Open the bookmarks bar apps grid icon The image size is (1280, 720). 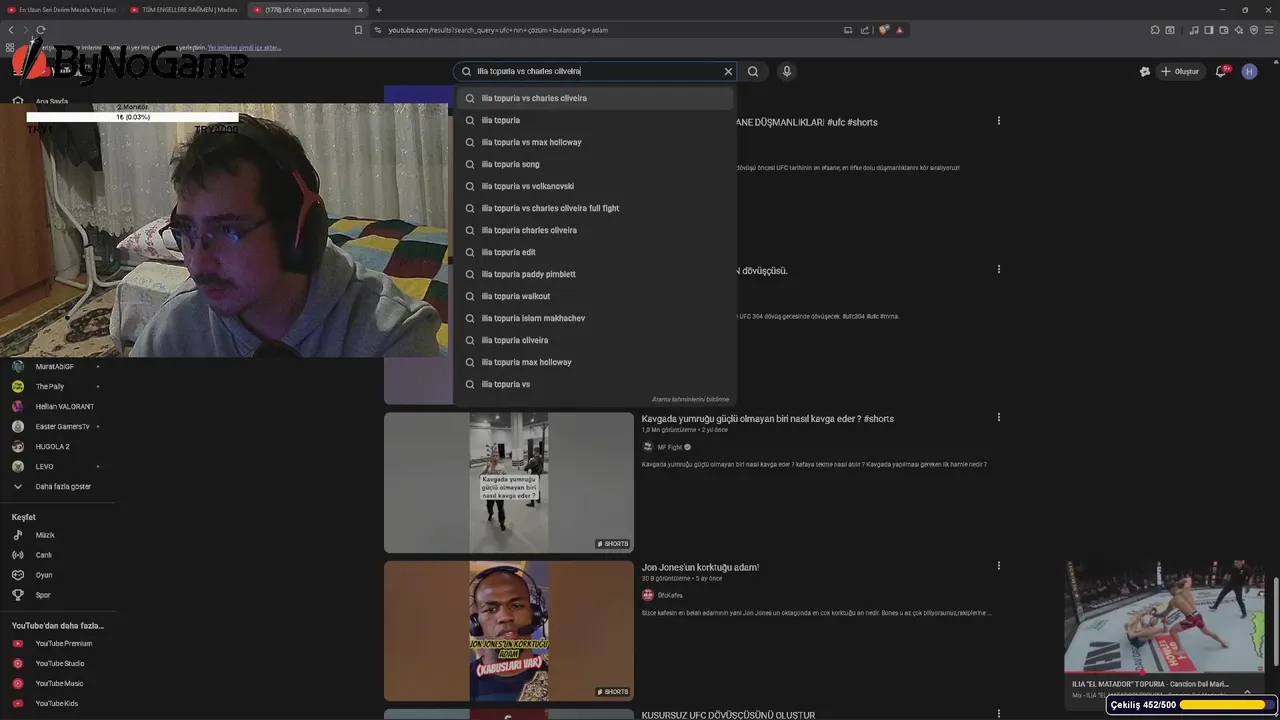[10, 47]
